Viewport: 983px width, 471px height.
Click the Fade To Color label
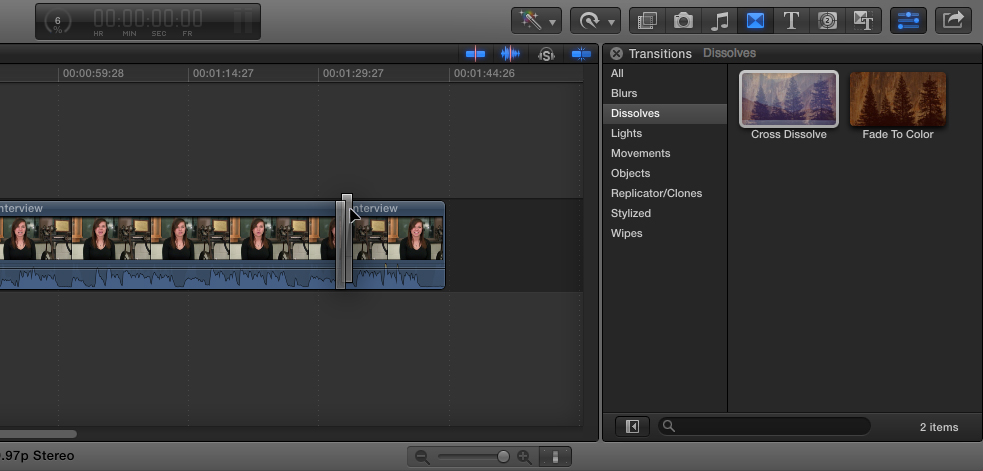[x=898, y=134]
